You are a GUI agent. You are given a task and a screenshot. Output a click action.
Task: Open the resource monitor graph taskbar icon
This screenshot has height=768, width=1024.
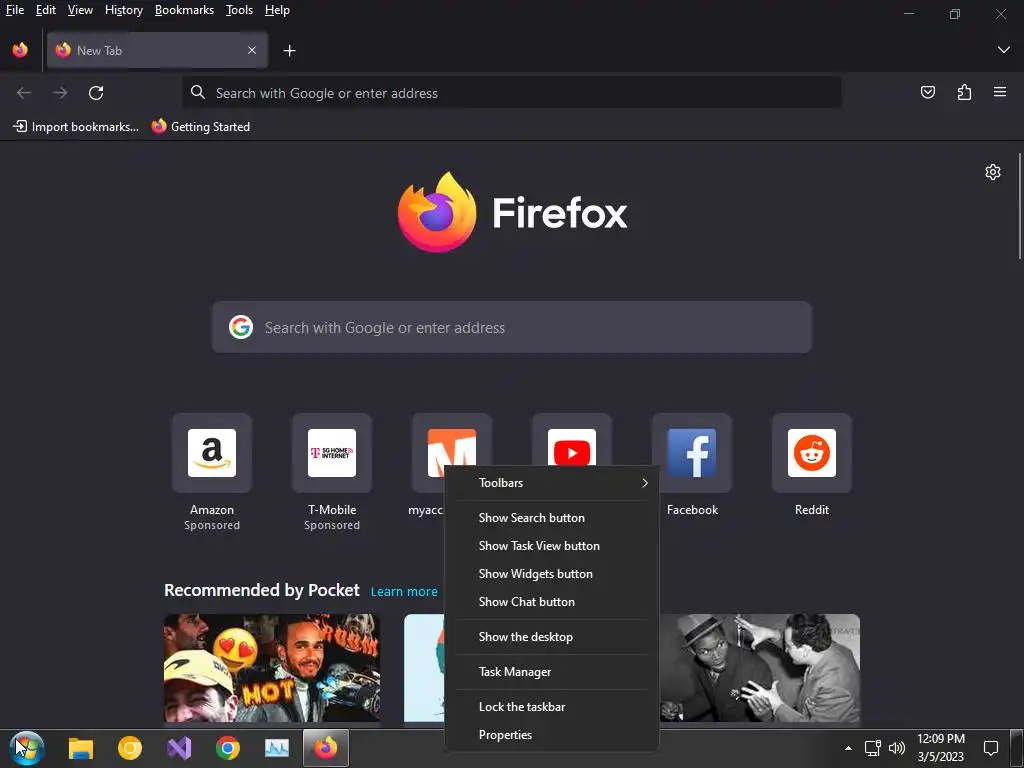click(277, 748)
